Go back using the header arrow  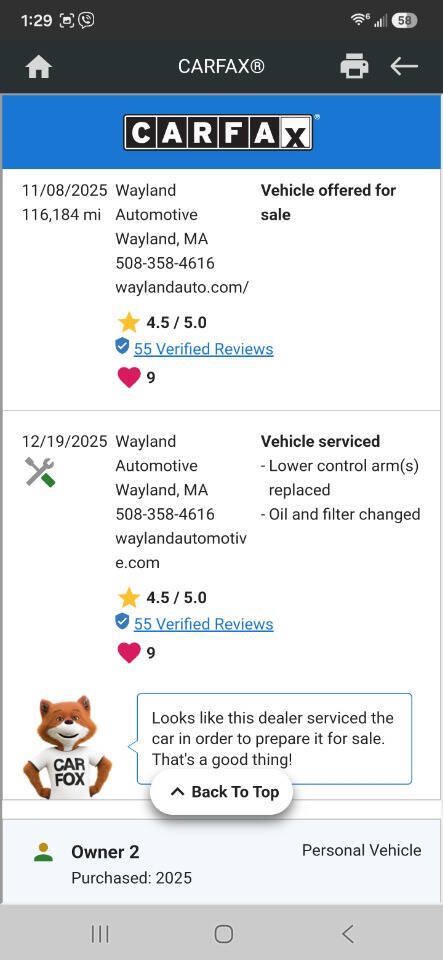404,66
